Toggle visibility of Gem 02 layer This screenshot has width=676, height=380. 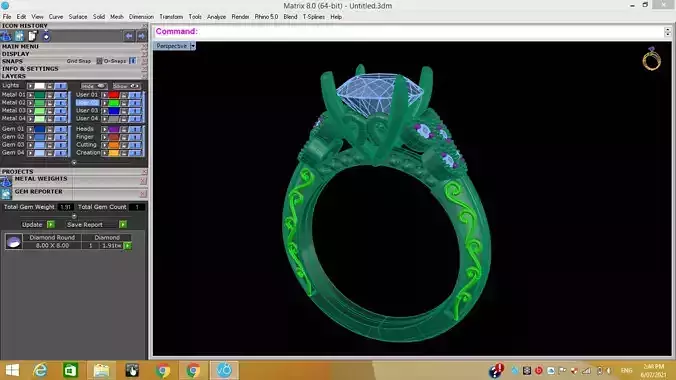[60, 137]
